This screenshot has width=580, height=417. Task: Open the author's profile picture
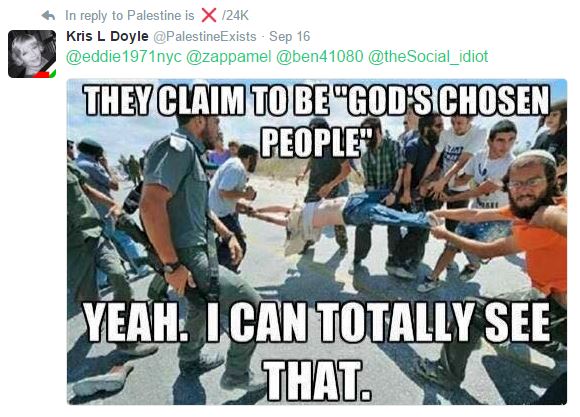32,54
